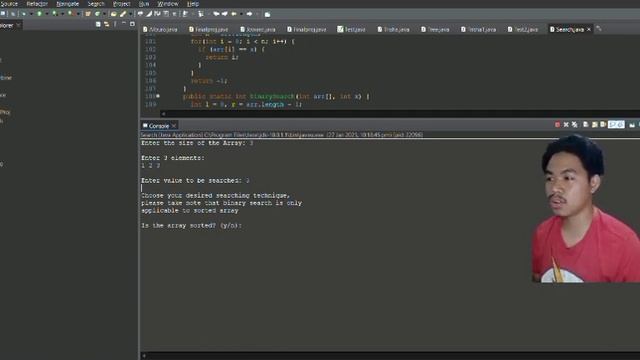Terminate the running program in Console

[557, 124]
